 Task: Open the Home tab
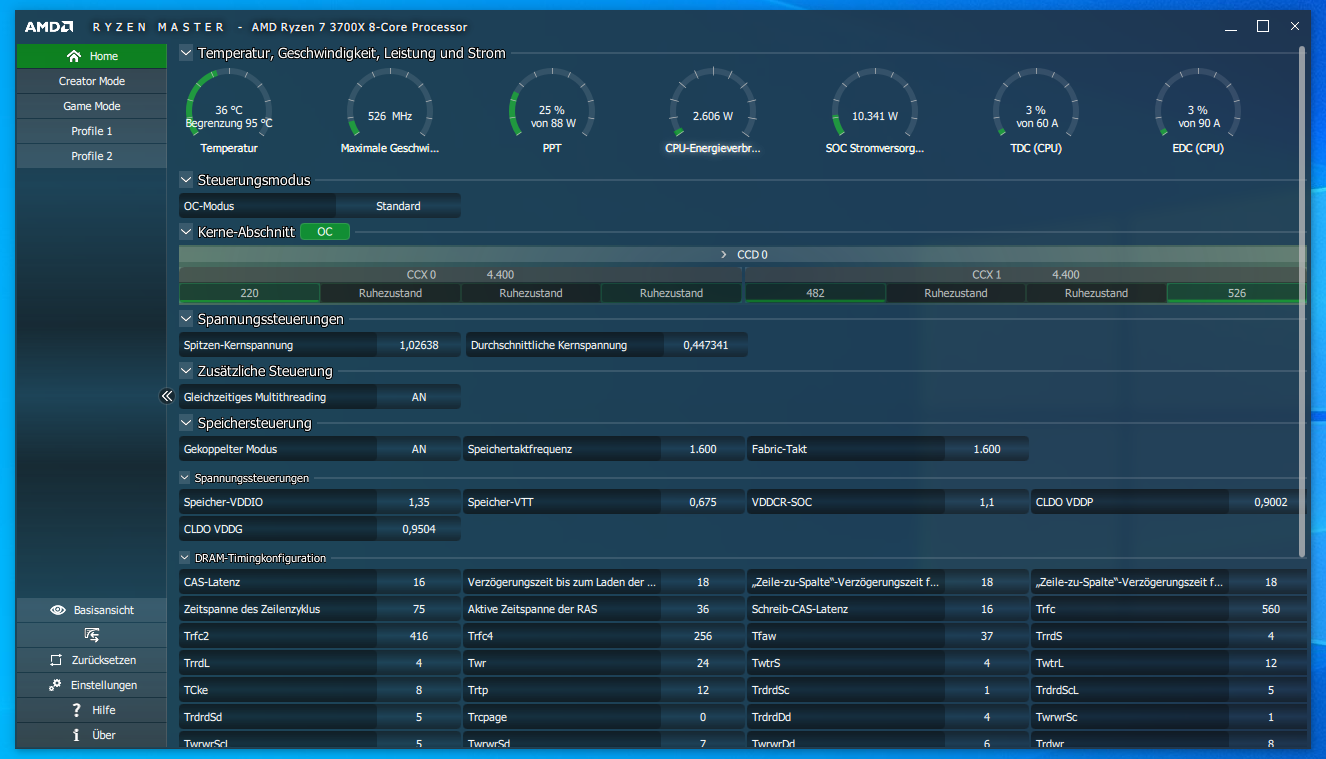click(x=92, y=56)
